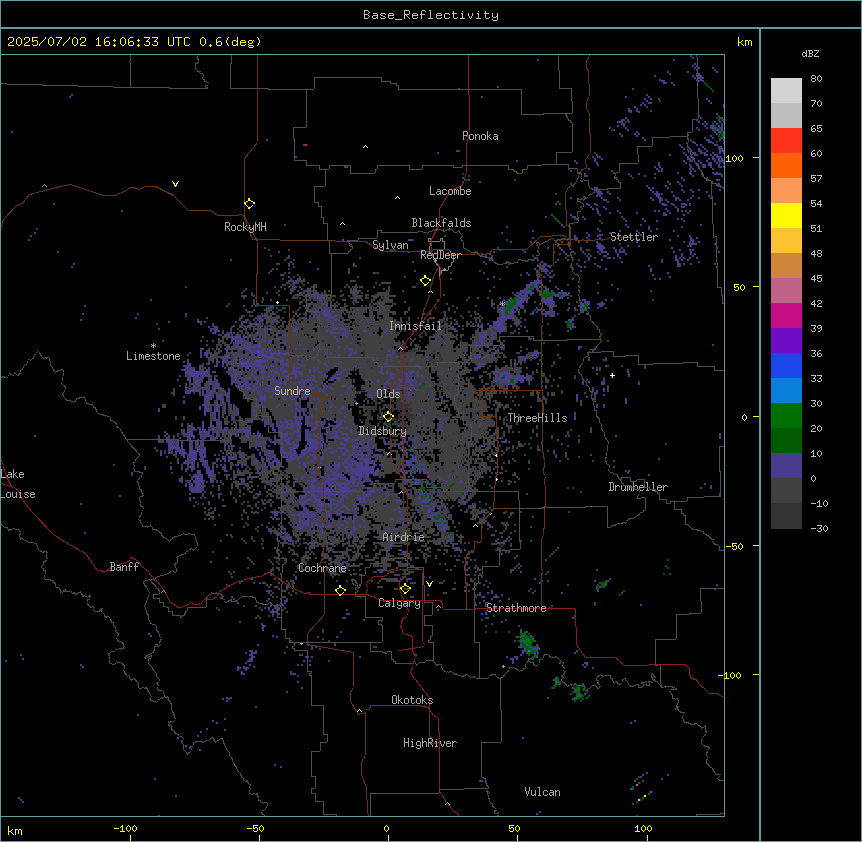
Task: Click the -50 tick on the vertical axis
Action: (734, 546)
